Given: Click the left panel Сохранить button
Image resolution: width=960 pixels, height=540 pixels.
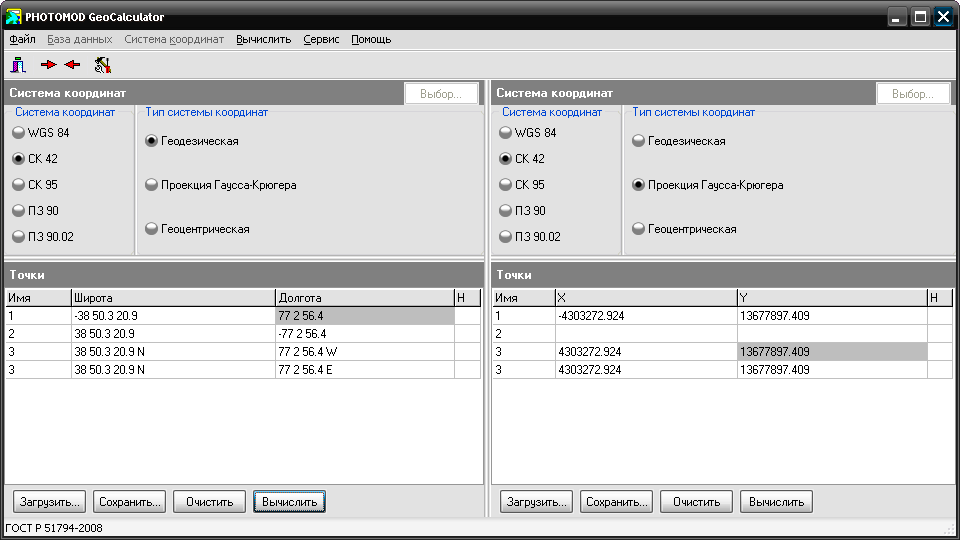Looking at the screenshot, I should pyautogui.click(x=129, y=501).
